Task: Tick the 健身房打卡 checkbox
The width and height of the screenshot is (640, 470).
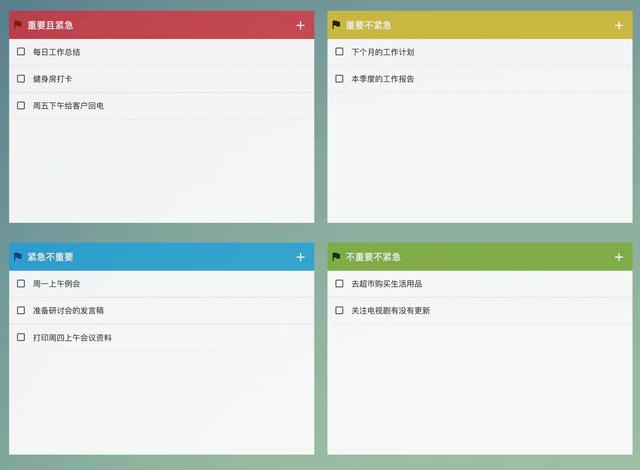Action: click(21, 78)
